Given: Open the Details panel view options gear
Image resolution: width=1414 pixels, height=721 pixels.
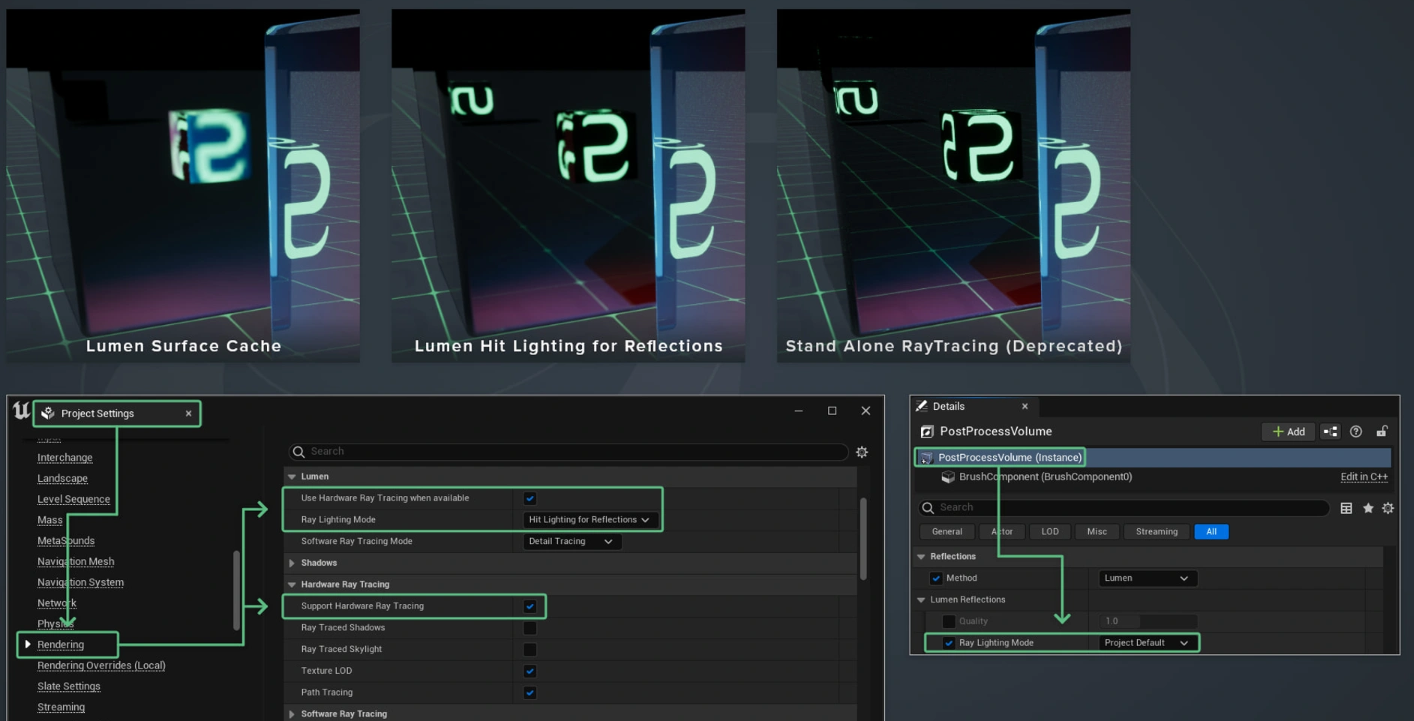Looking at the screenshot, I should click(1388, 508).
